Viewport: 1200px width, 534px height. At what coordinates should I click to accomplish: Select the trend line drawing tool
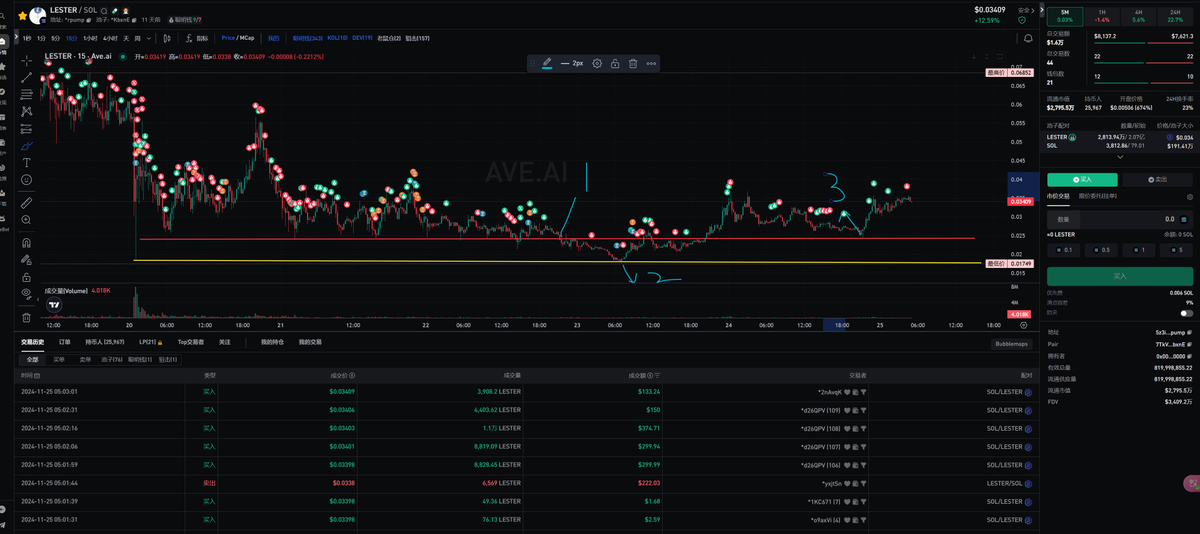(27, 77)
